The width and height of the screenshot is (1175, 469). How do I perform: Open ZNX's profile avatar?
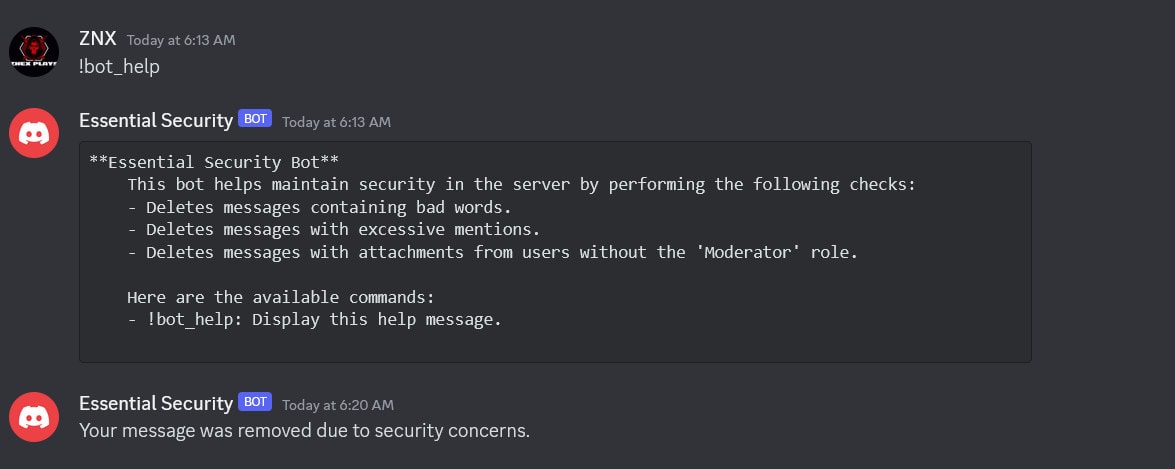34,52
